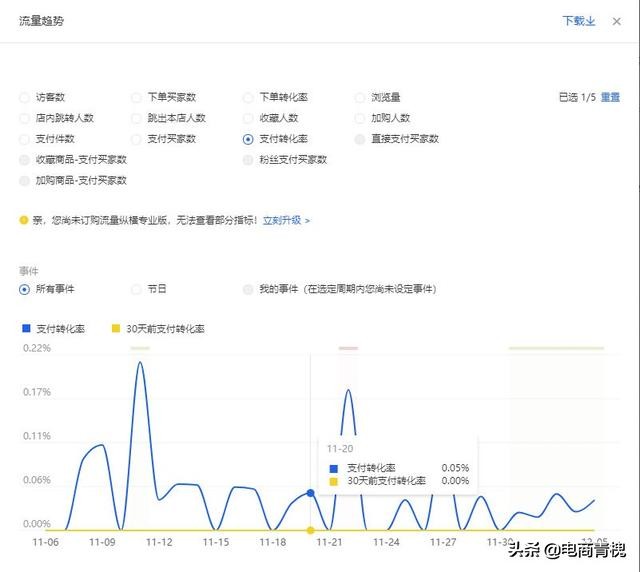The height and width of the screenshot is (572, 640).
Task: Select the 直接支付买家数 locked option
Action: (360, 139)
